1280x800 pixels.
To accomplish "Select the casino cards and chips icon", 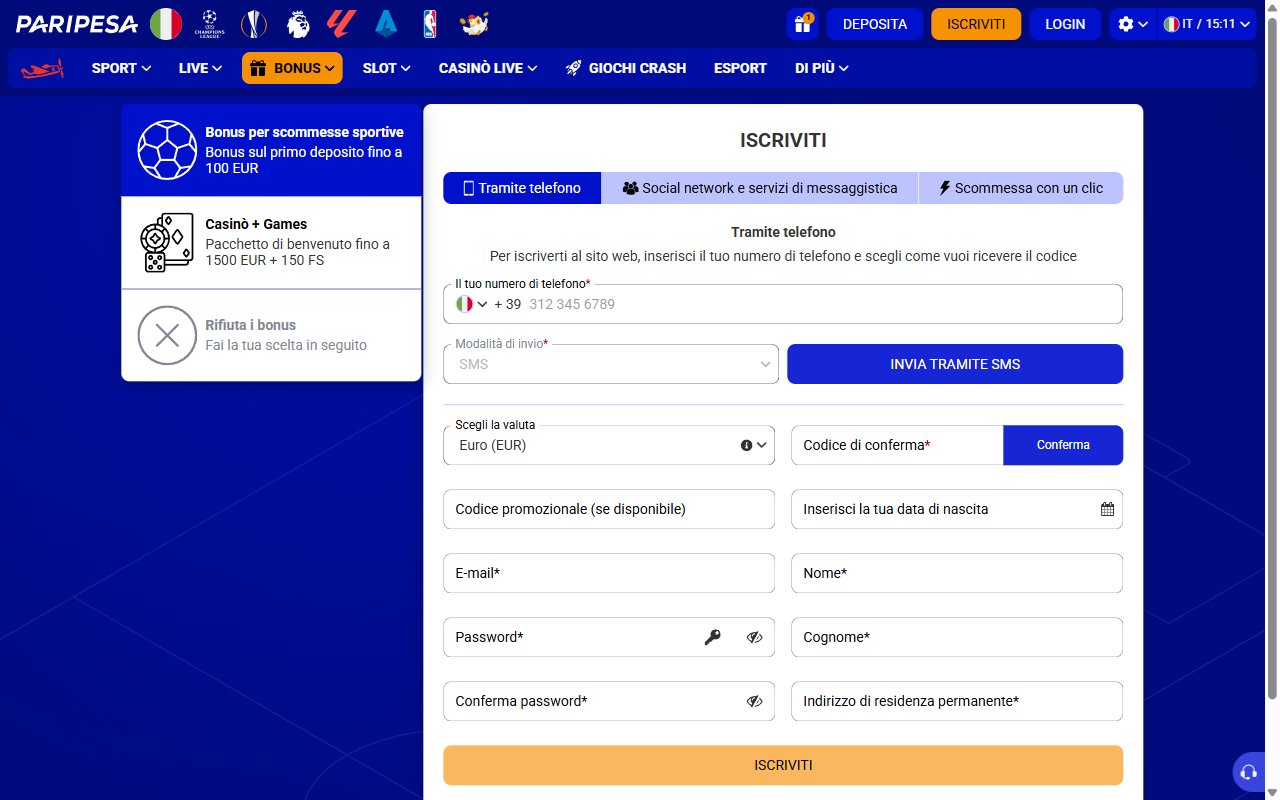I will 167,242.
